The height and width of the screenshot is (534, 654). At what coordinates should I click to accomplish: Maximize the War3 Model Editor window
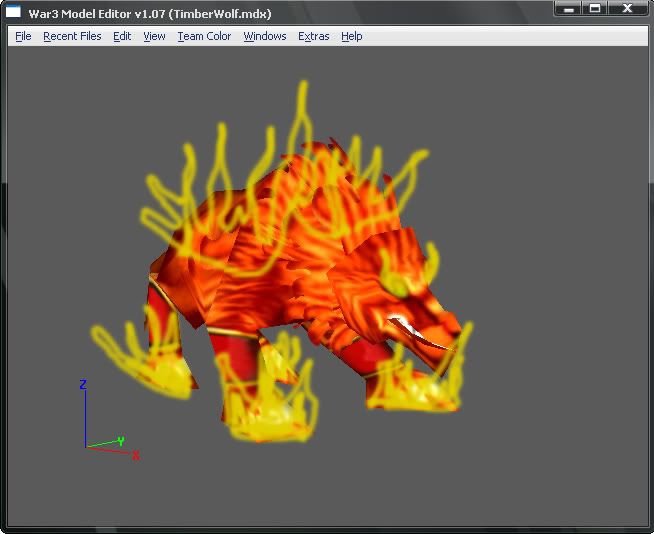pyautogui.click(x=595, y=8)
